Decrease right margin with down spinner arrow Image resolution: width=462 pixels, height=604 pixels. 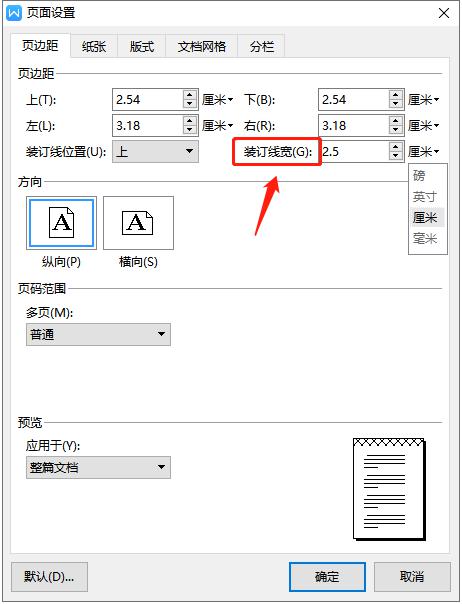coord(395,130)
